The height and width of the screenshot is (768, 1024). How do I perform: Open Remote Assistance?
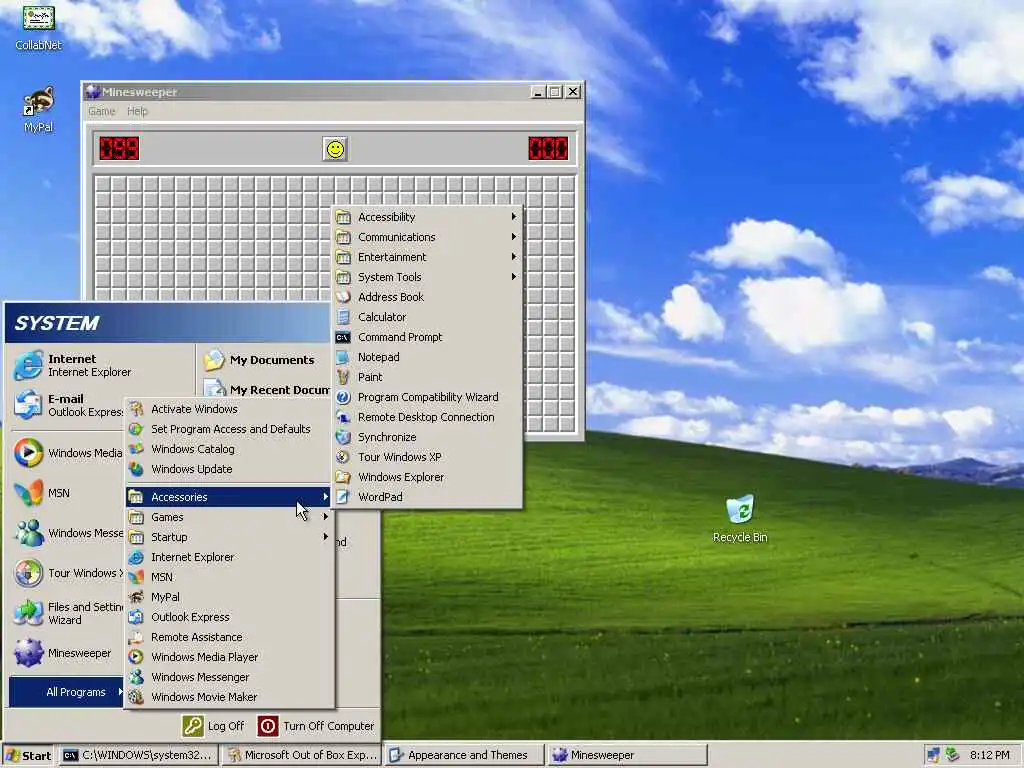(x=229, y=637)
